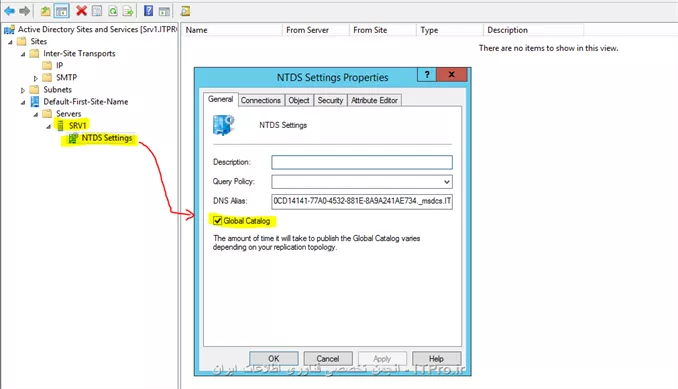Click the Sites folder icon
This screenshot has width=678, height=389.
coord(21,41)
